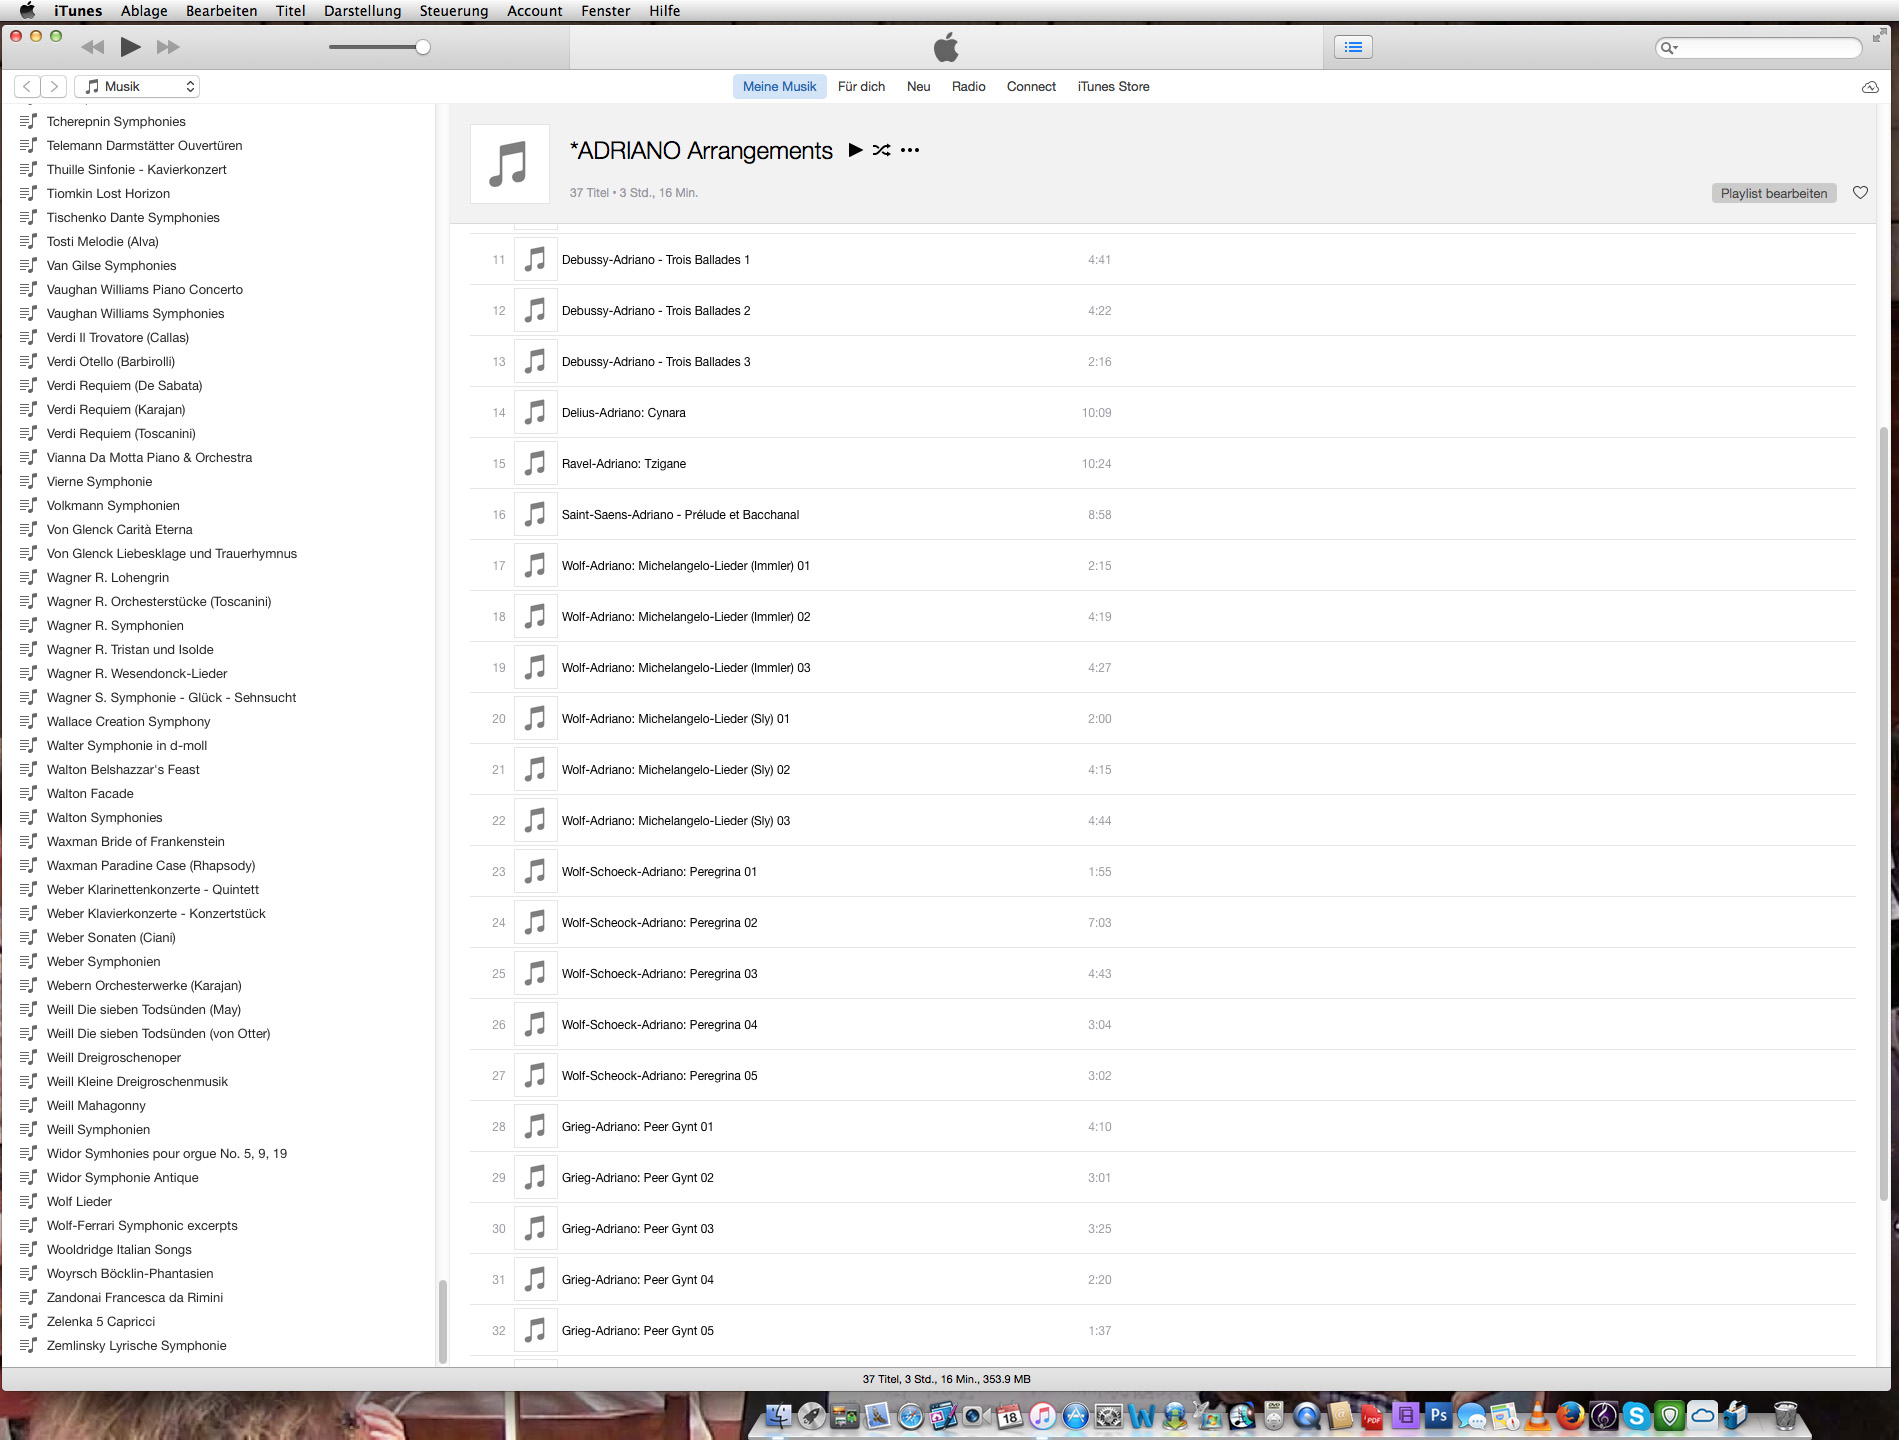Shuffle the ADRIANO Arrangements playlist
The image size is (1899, 1440).
tap(881, 150)
